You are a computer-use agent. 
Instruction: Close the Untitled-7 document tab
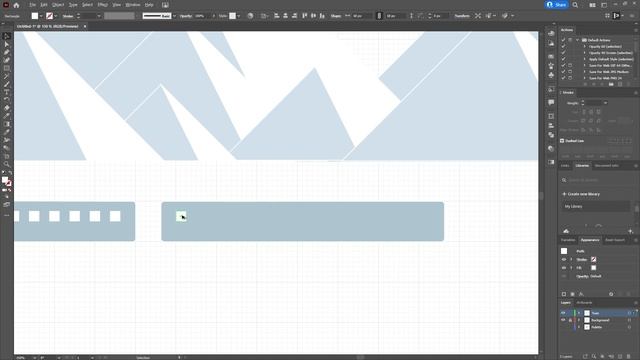85,26
